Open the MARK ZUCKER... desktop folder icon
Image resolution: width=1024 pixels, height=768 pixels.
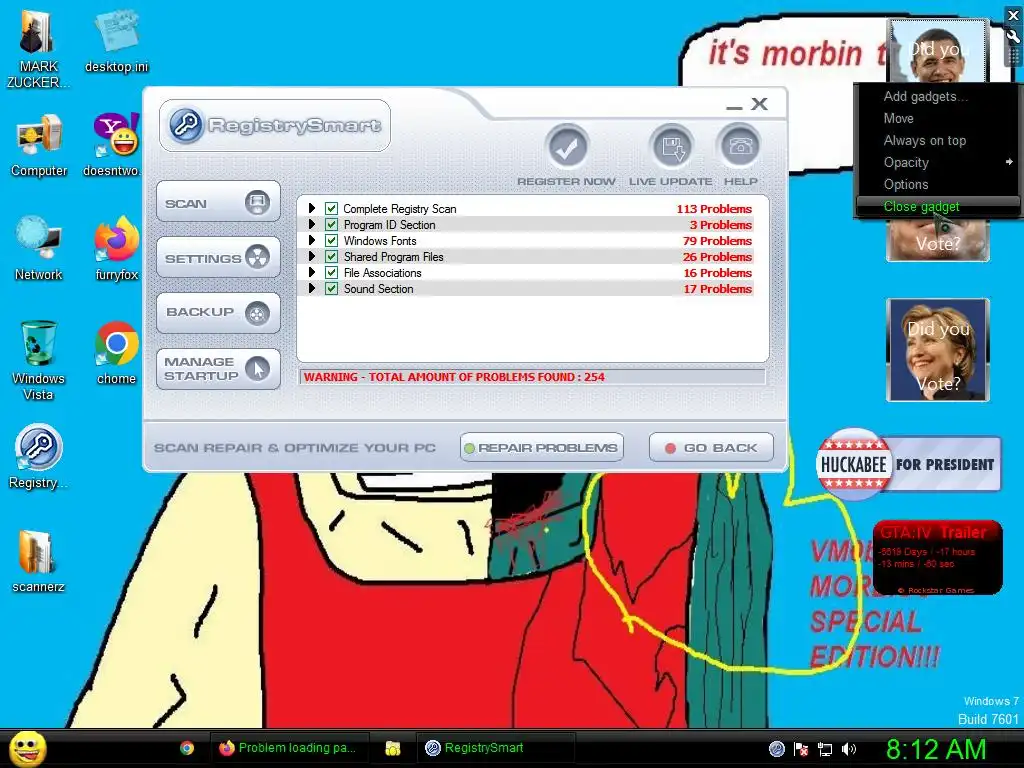point(37,34)
